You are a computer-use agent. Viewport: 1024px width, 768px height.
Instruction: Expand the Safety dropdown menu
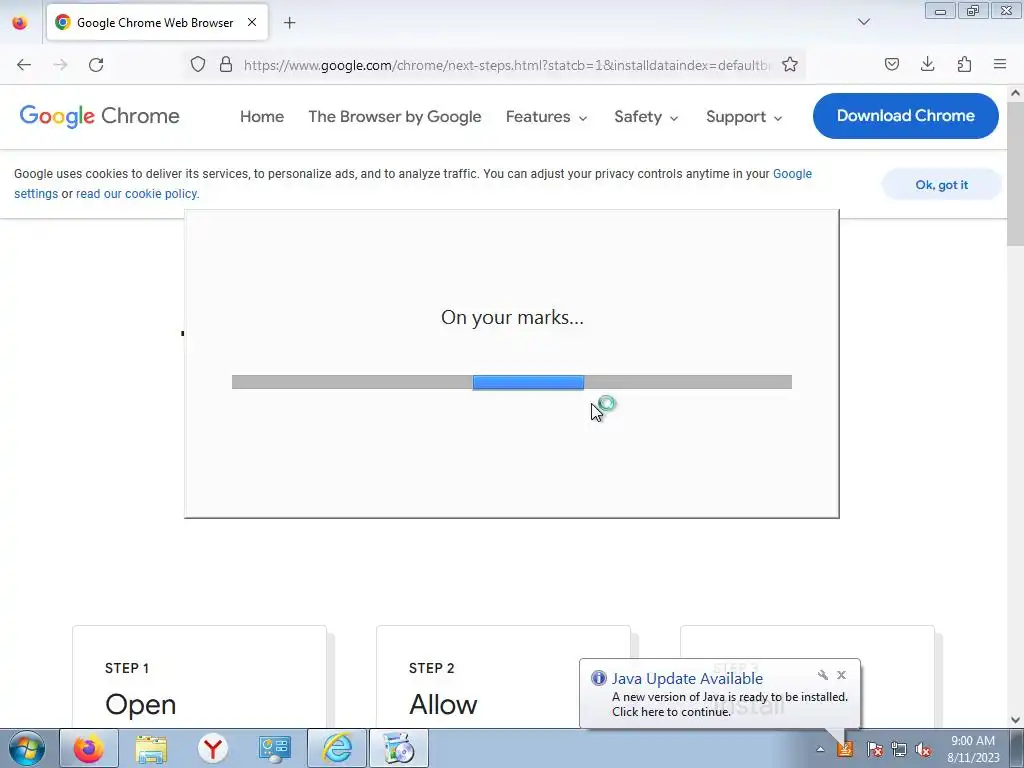646,117
